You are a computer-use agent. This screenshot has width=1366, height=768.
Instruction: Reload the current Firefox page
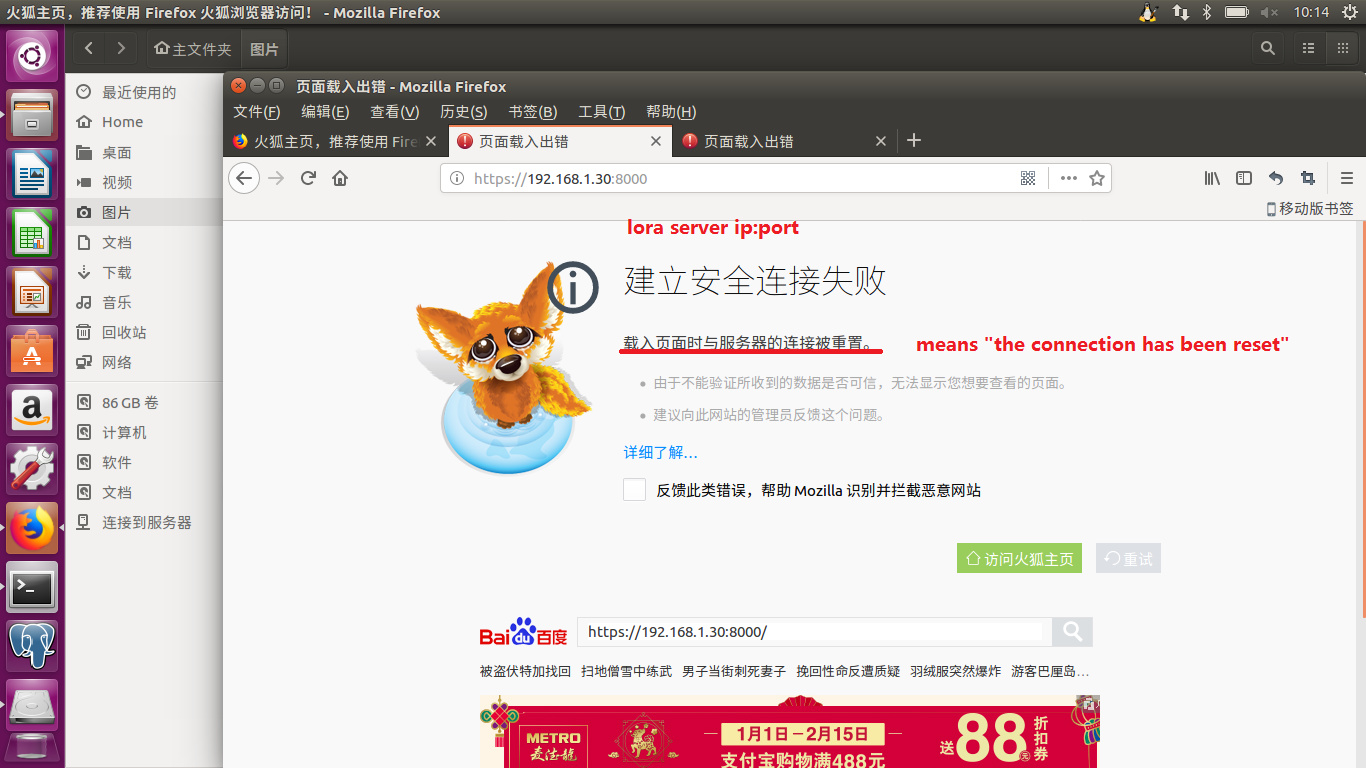[308, 178]
